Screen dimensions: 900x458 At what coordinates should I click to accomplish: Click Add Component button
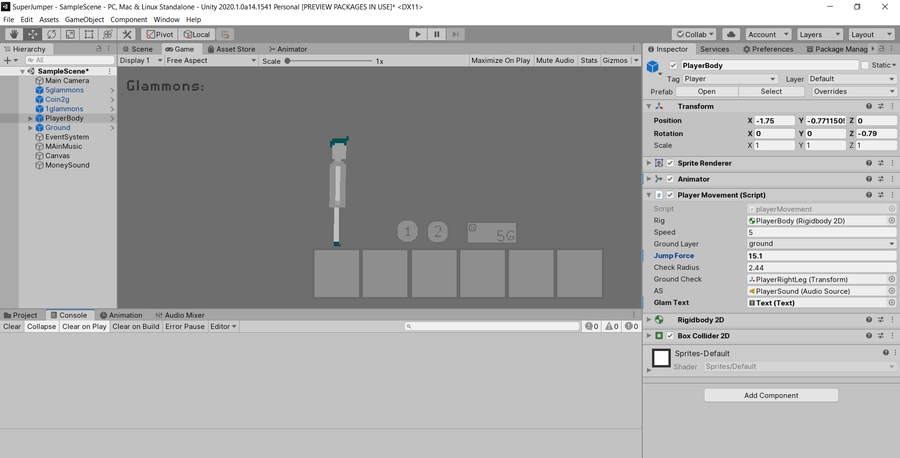(x=771, y=395)
